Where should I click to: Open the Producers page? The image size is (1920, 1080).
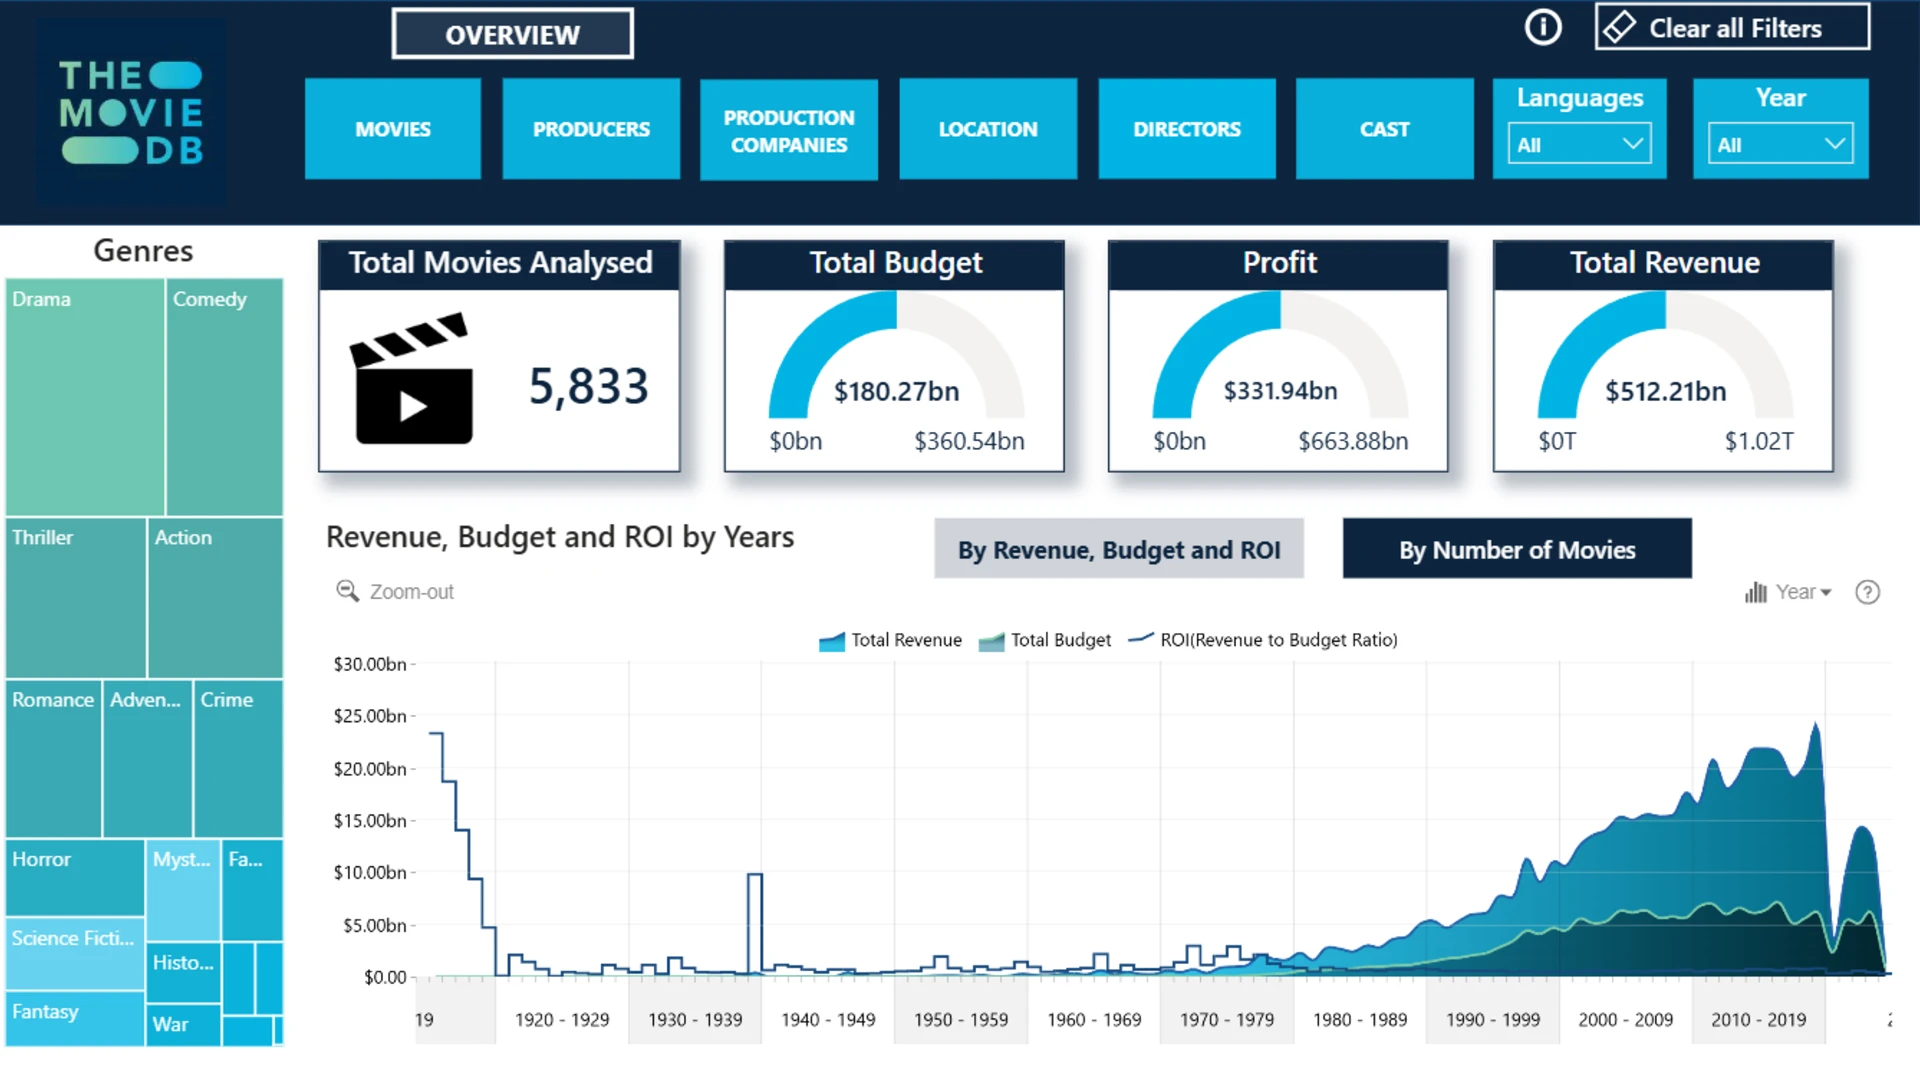[591, 129]
